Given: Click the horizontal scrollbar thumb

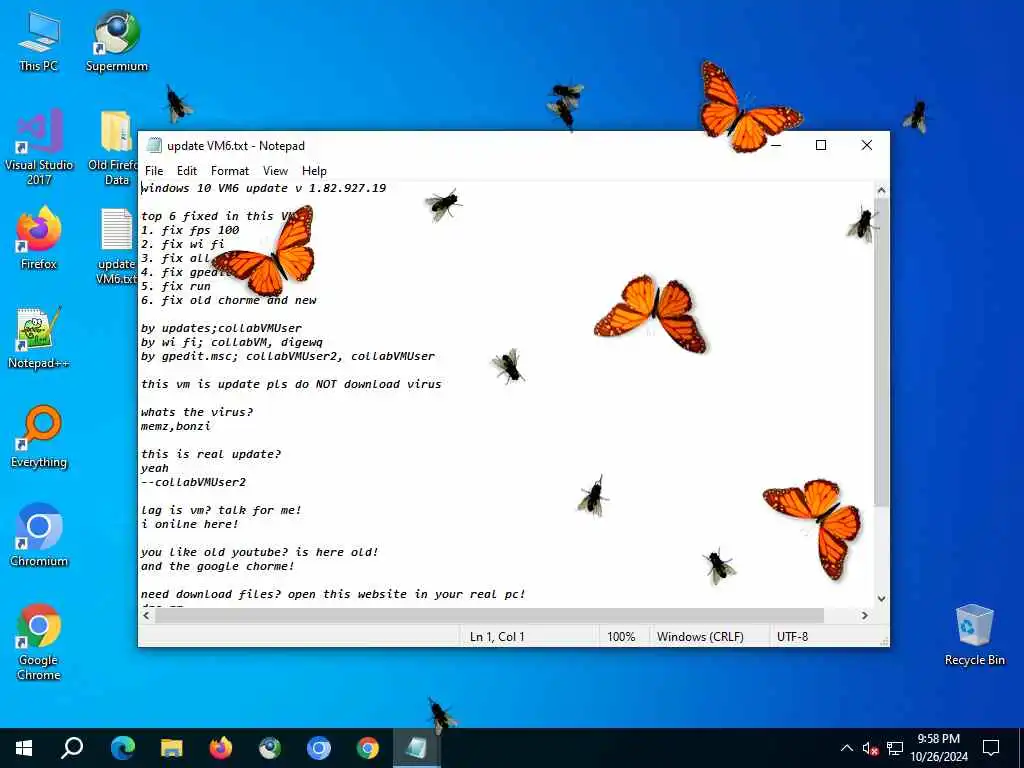Looking at the screenshot, I should pos(489,615).
